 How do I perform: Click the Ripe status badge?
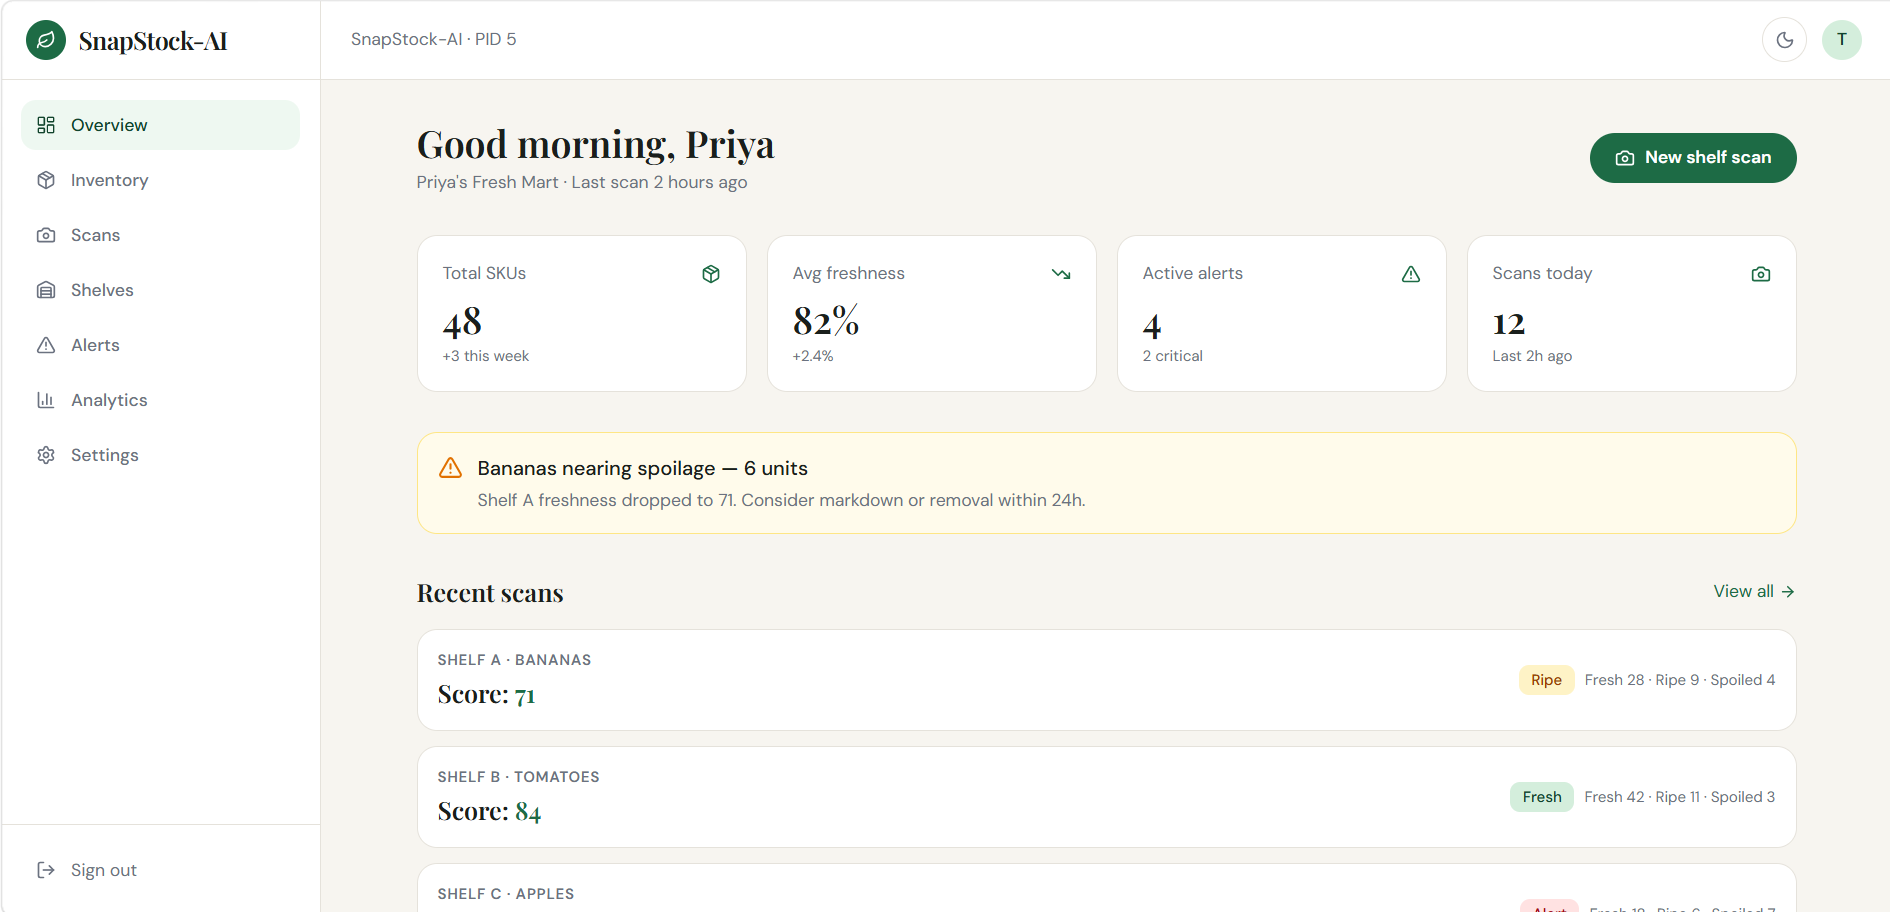pyautogui.click(x=1546, y=680)
